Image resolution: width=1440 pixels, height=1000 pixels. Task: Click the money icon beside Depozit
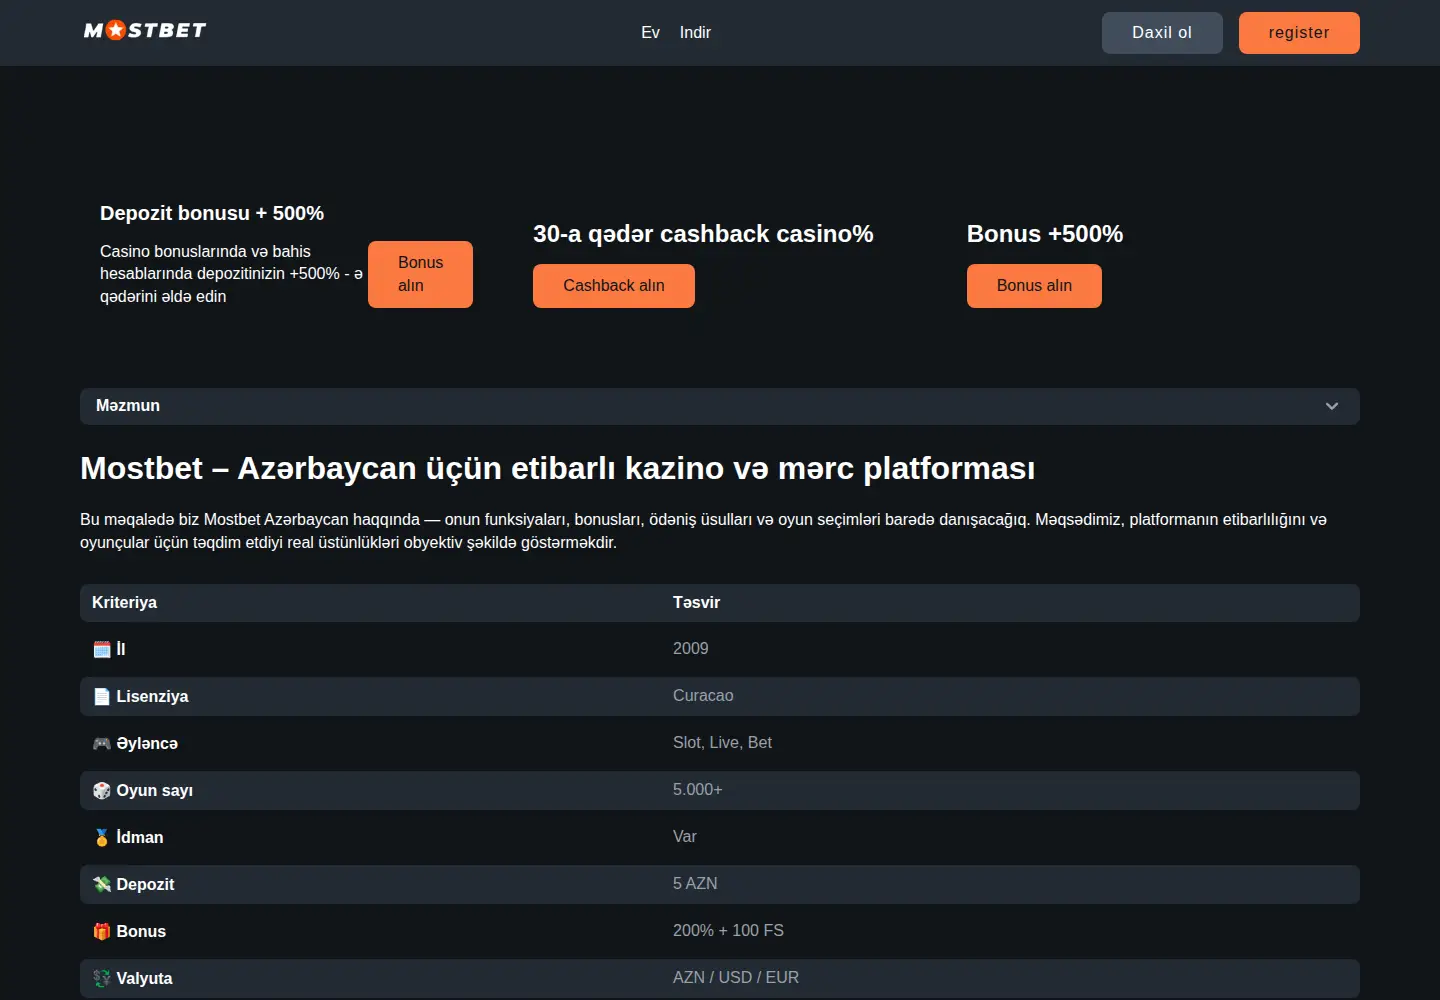pos(102,884)
